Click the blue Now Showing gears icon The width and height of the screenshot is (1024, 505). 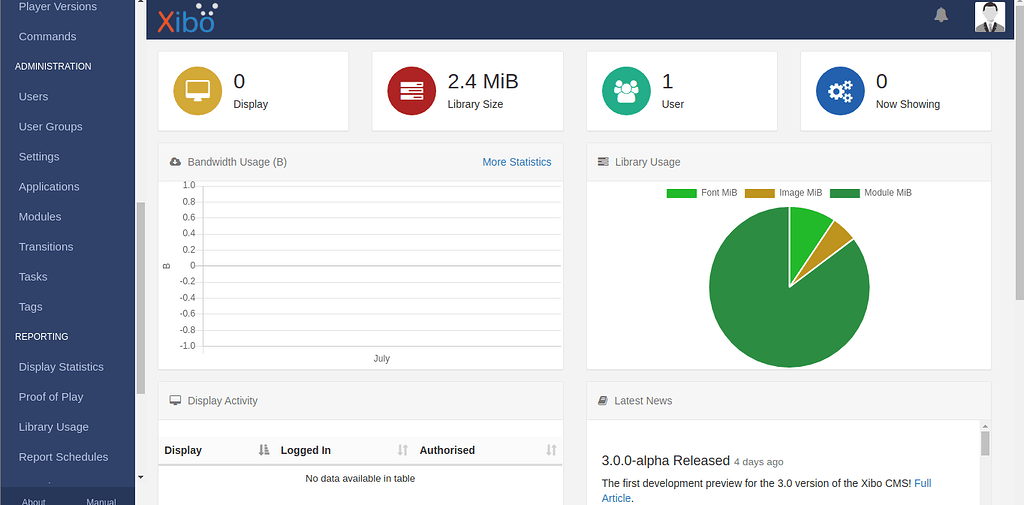pyautogui.click(x=840, y=91)
